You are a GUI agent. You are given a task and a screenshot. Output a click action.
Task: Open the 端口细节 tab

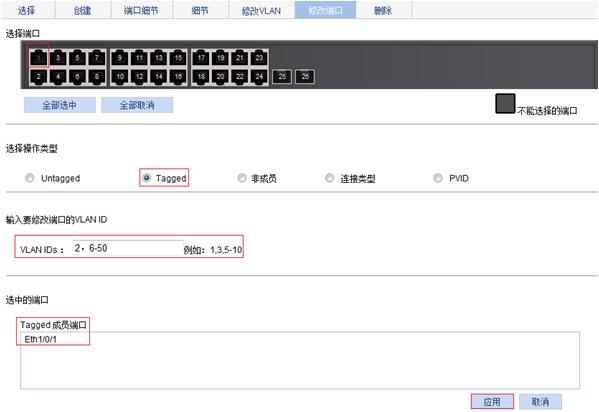coord(141,10)
